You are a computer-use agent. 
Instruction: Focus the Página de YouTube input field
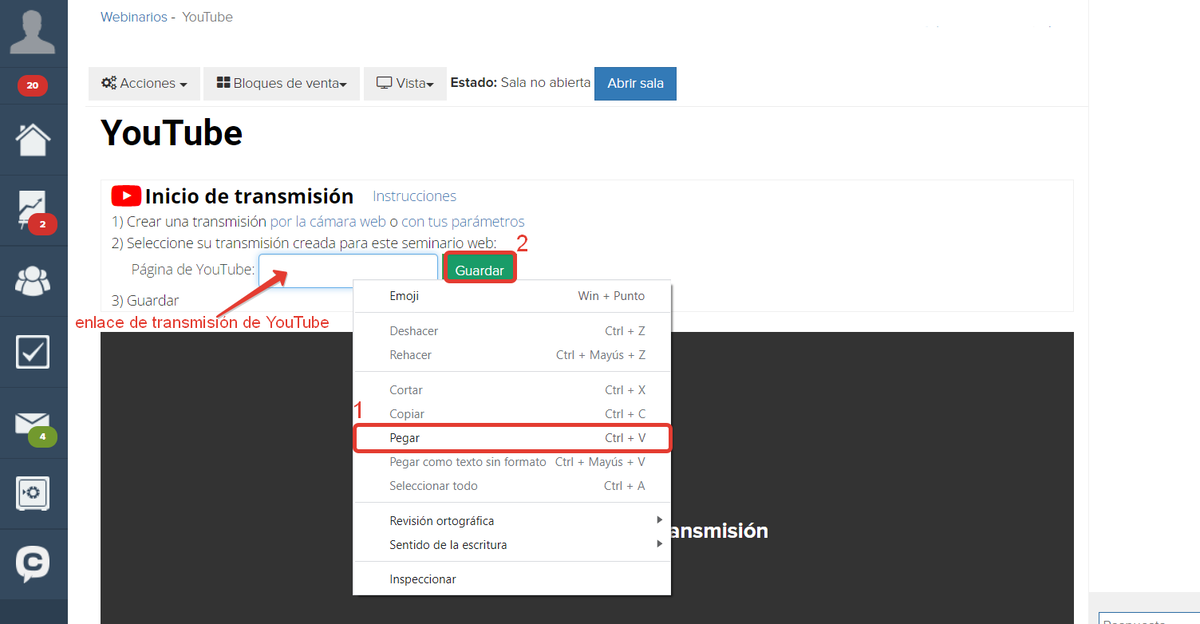coord(348,270)
